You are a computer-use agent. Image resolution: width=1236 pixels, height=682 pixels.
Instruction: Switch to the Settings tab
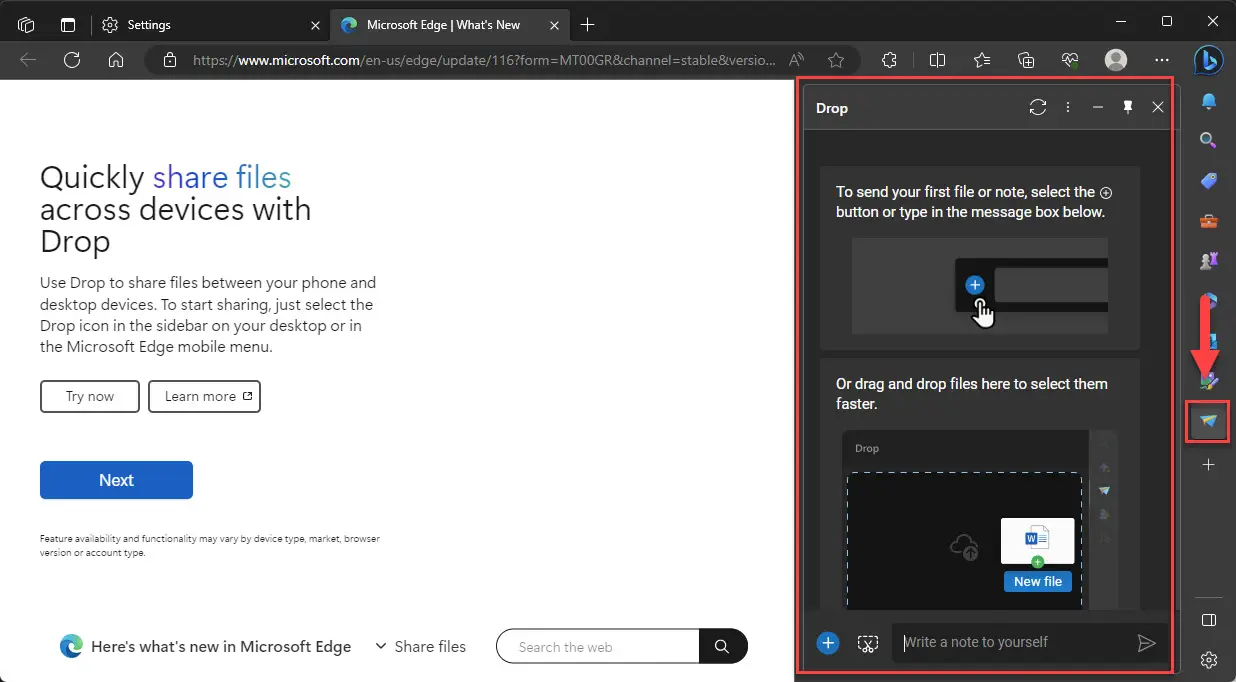[209, 24]
